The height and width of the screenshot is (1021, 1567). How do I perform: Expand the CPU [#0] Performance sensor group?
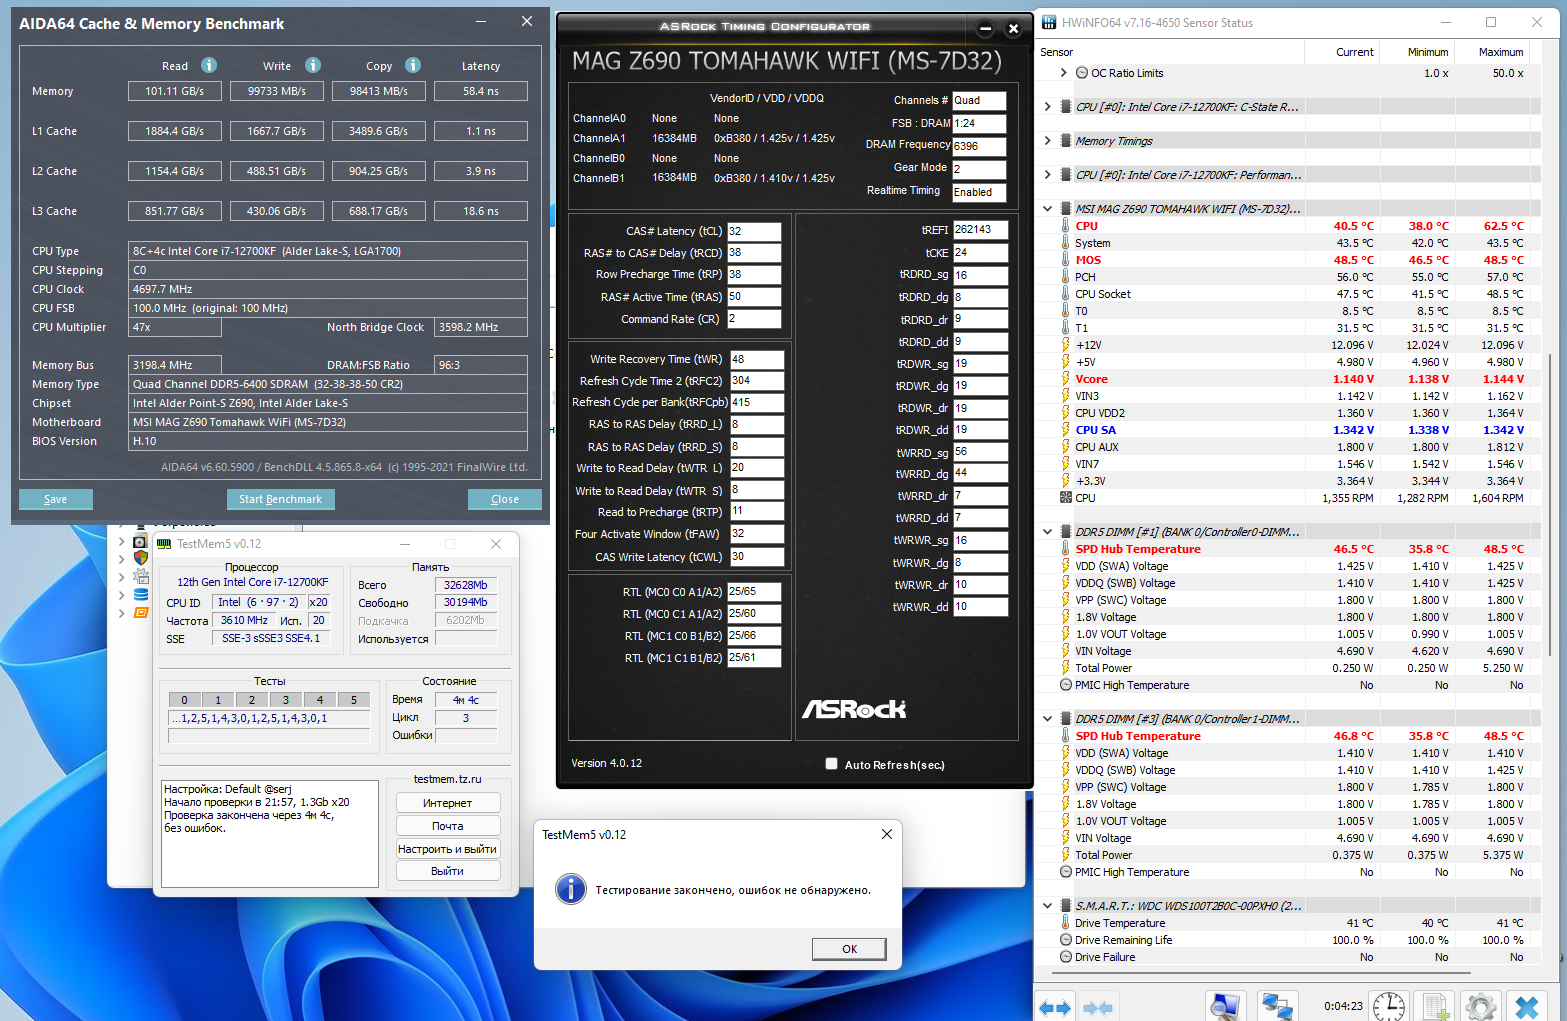[1047, 175]
